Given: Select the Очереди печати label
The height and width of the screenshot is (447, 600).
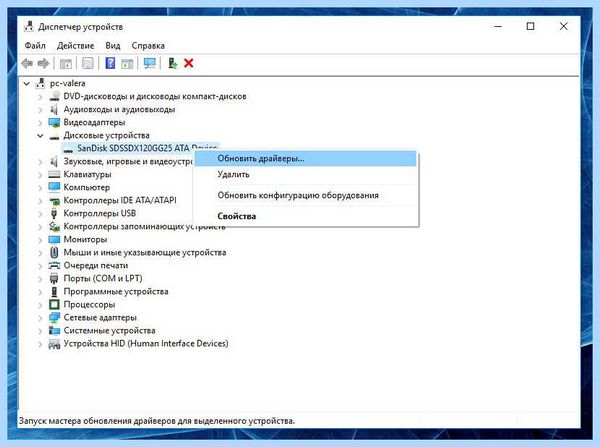Looking at the screenshot, I should coord(96,266).
